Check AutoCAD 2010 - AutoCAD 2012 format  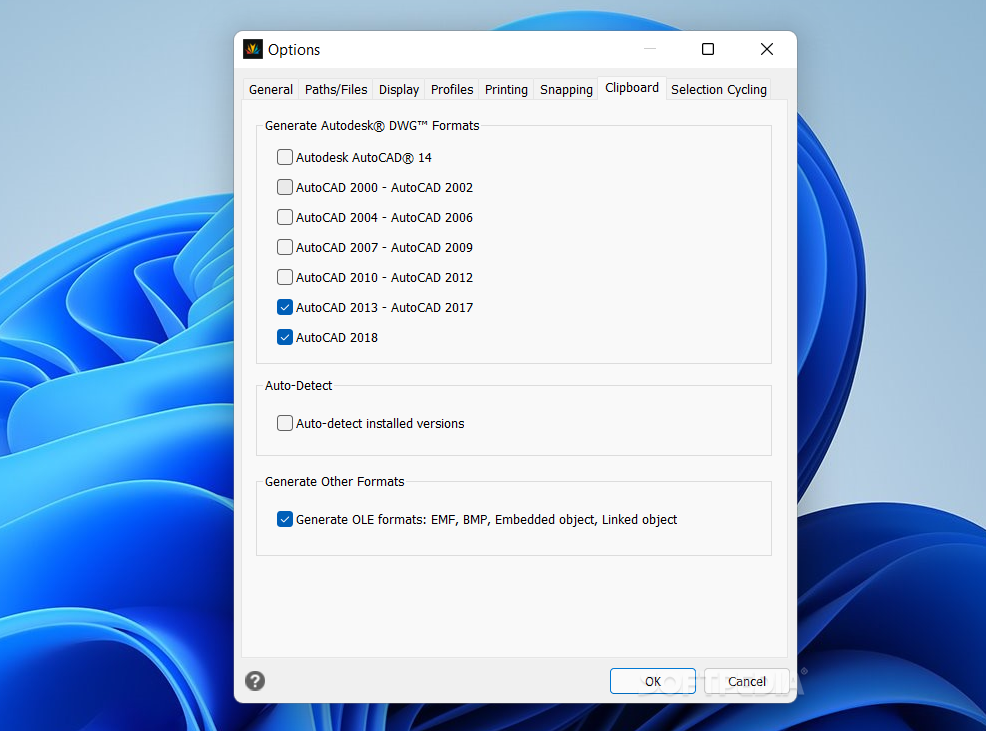pyautogui.click(x=285, y=277)
